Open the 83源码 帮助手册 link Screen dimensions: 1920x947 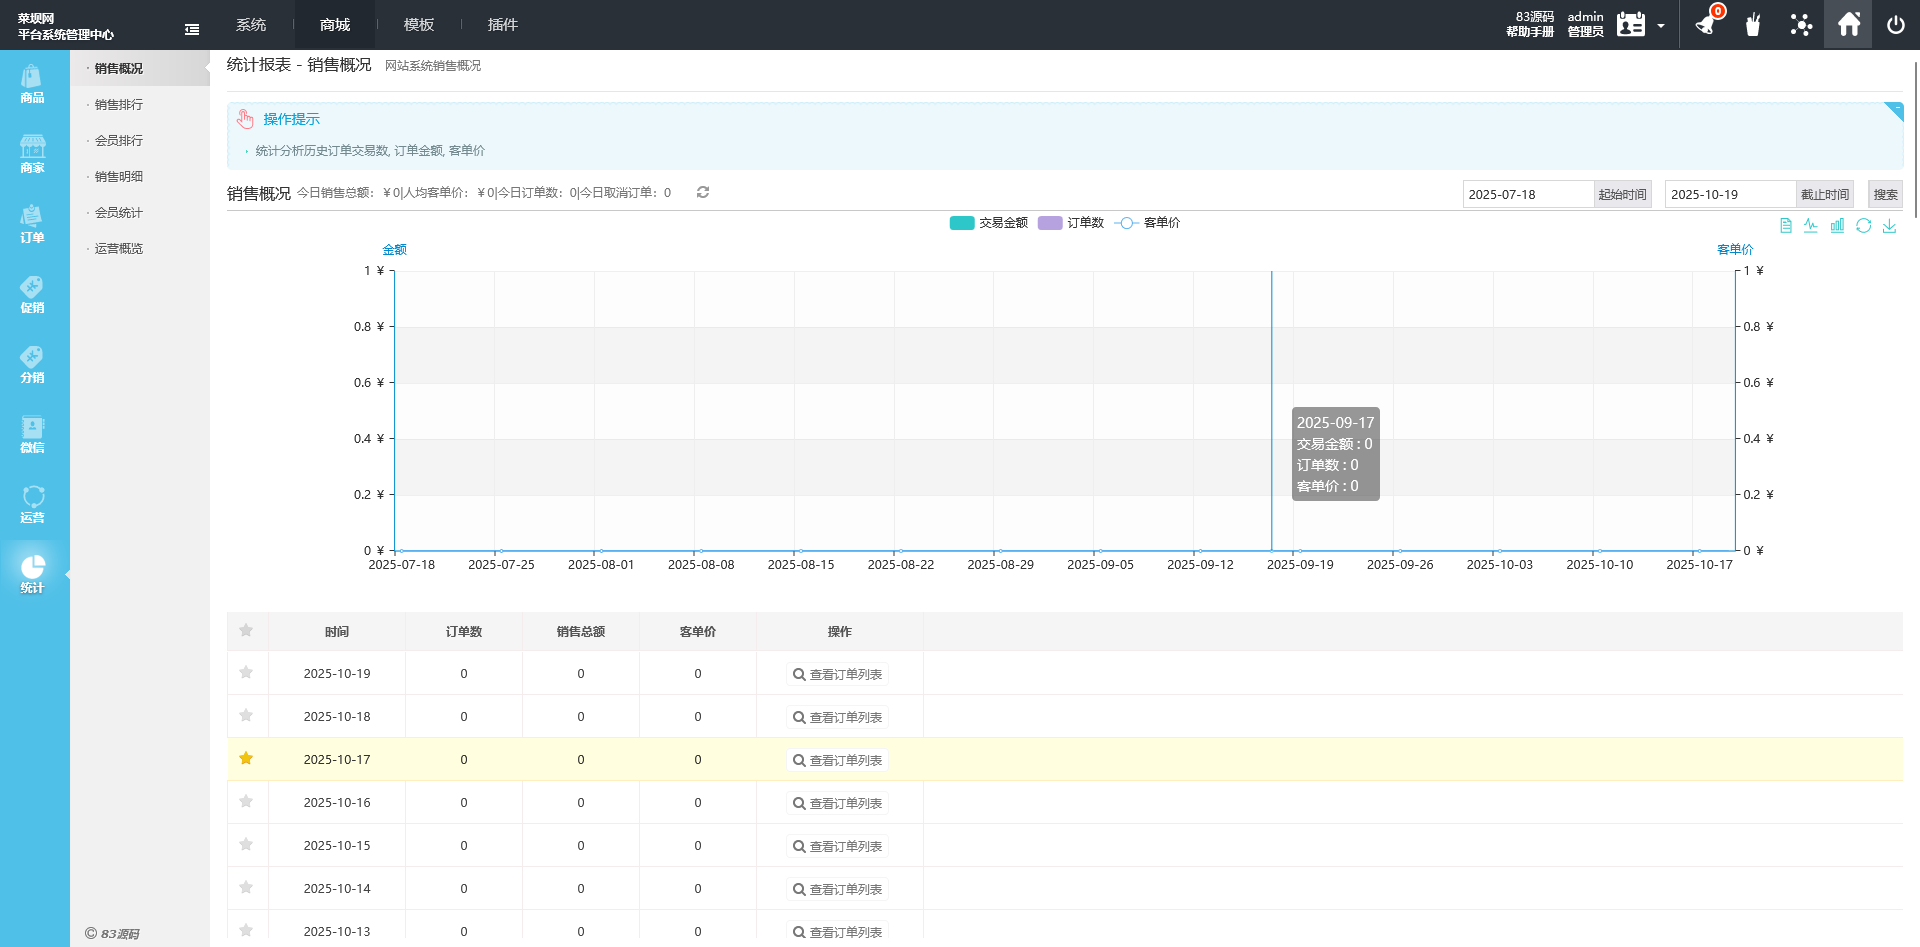click(1530, 24)
